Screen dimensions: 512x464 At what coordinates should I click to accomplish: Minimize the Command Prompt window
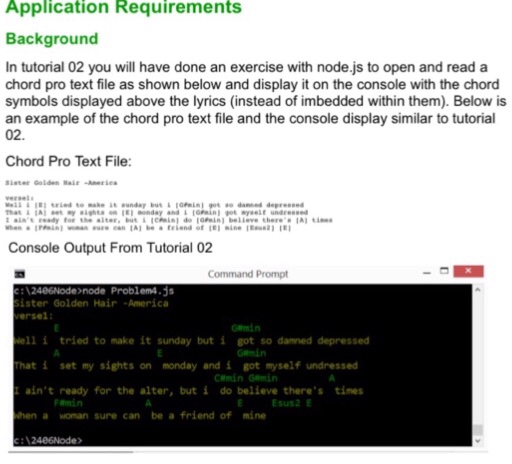(x=427, y=273)
